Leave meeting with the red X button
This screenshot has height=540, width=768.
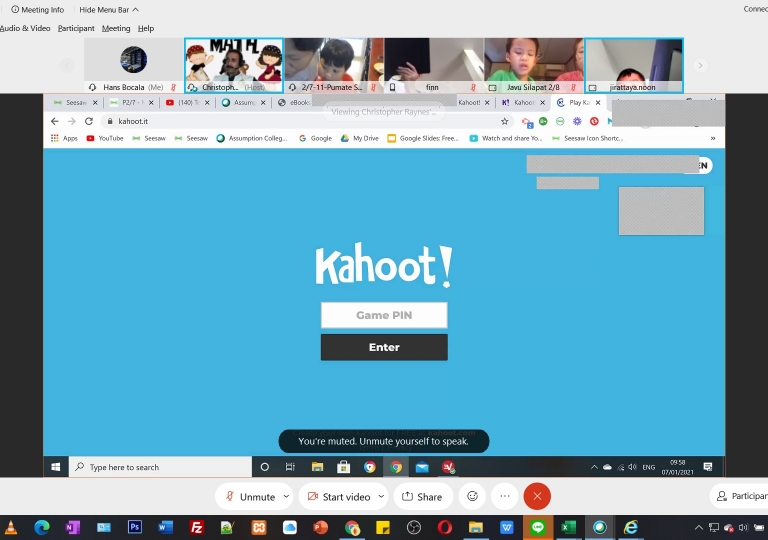(x=537, y=496)
